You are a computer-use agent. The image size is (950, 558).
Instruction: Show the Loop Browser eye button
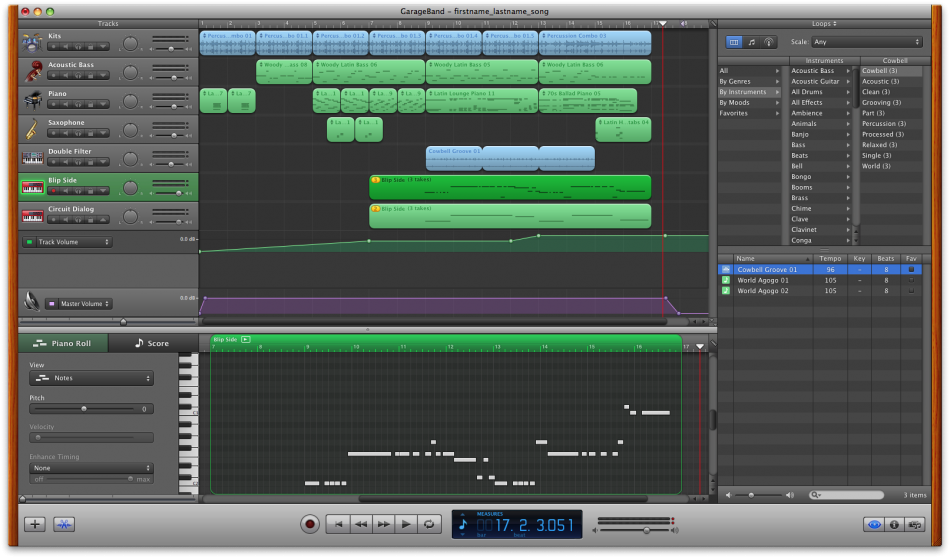tap(874, 525)
